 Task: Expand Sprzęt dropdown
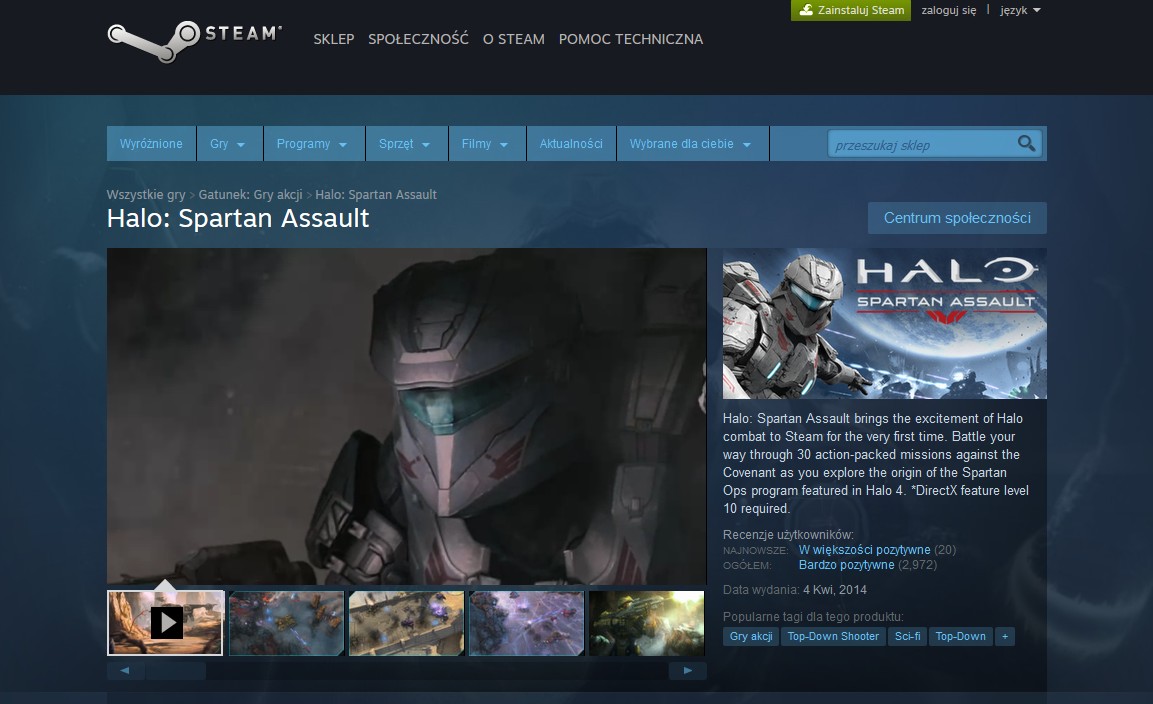point(407,143)
